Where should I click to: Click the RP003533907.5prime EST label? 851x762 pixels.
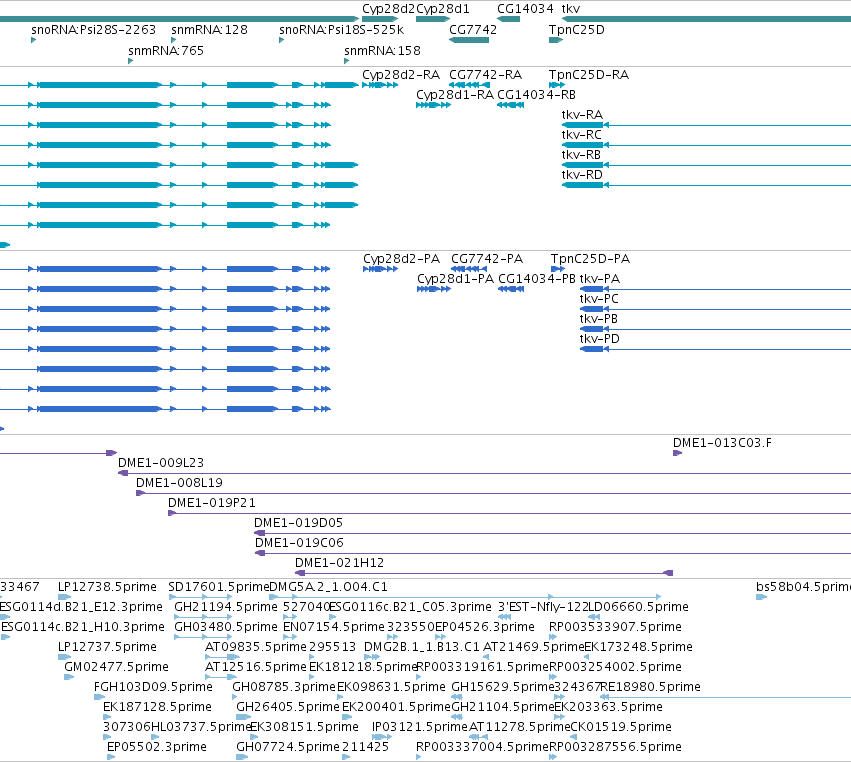coord(615,627)
